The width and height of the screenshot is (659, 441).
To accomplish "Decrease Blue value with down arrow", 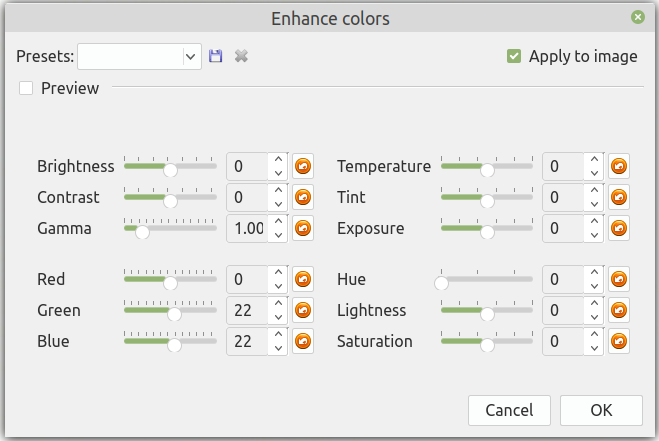I will [278, 348].
